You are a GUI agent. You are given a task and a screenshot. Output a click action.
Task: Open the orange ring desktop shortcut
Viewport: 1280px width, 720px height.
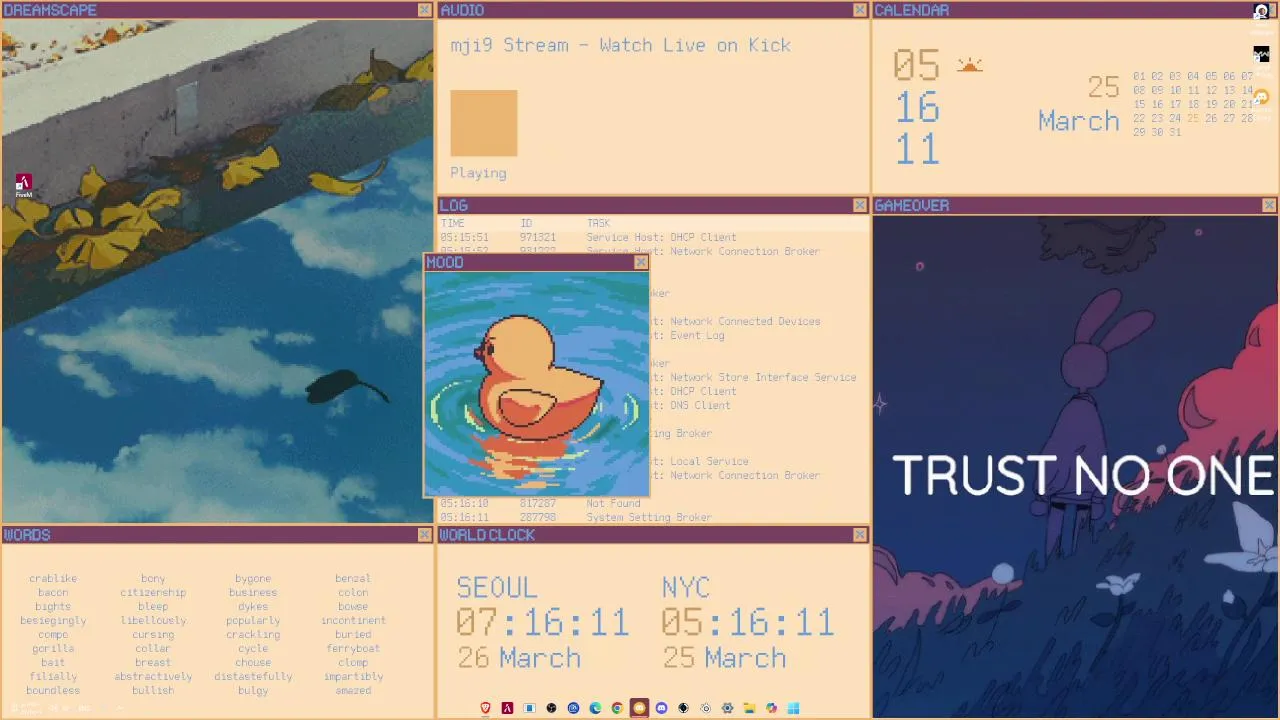point(1261,97)
